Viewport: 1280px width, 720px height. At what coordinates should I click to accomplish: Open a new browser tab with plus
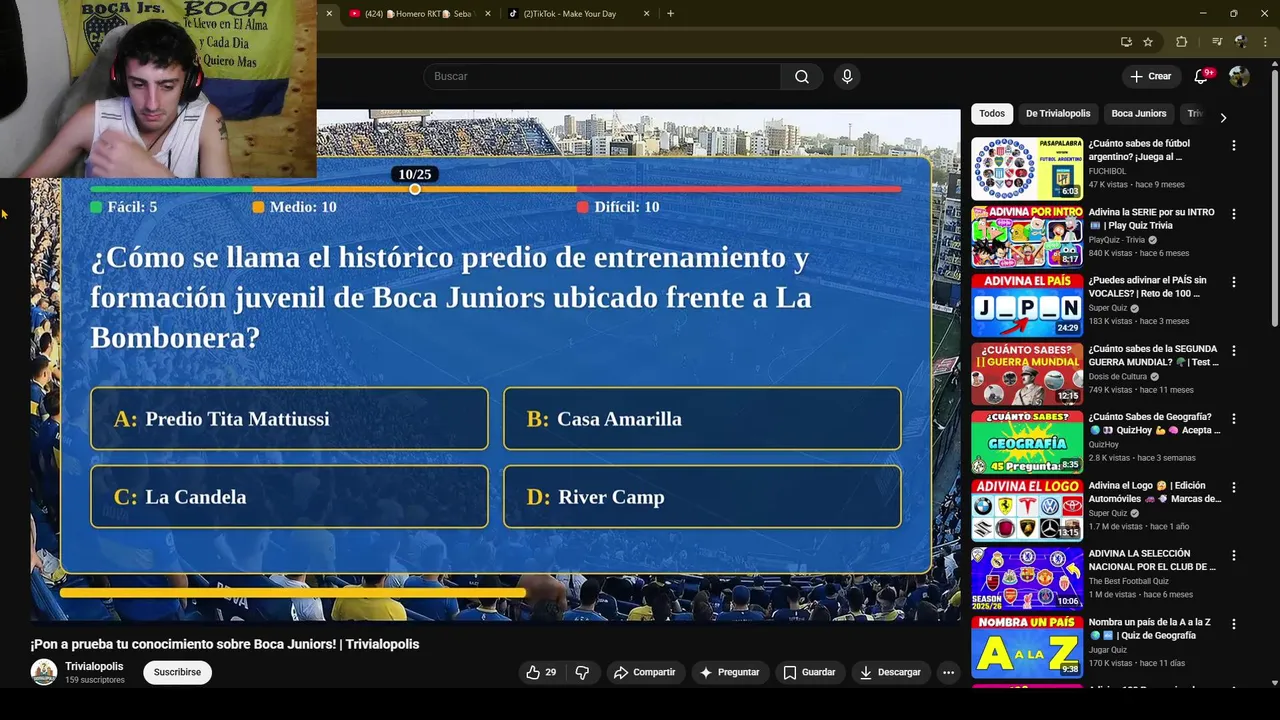point(670,14)
